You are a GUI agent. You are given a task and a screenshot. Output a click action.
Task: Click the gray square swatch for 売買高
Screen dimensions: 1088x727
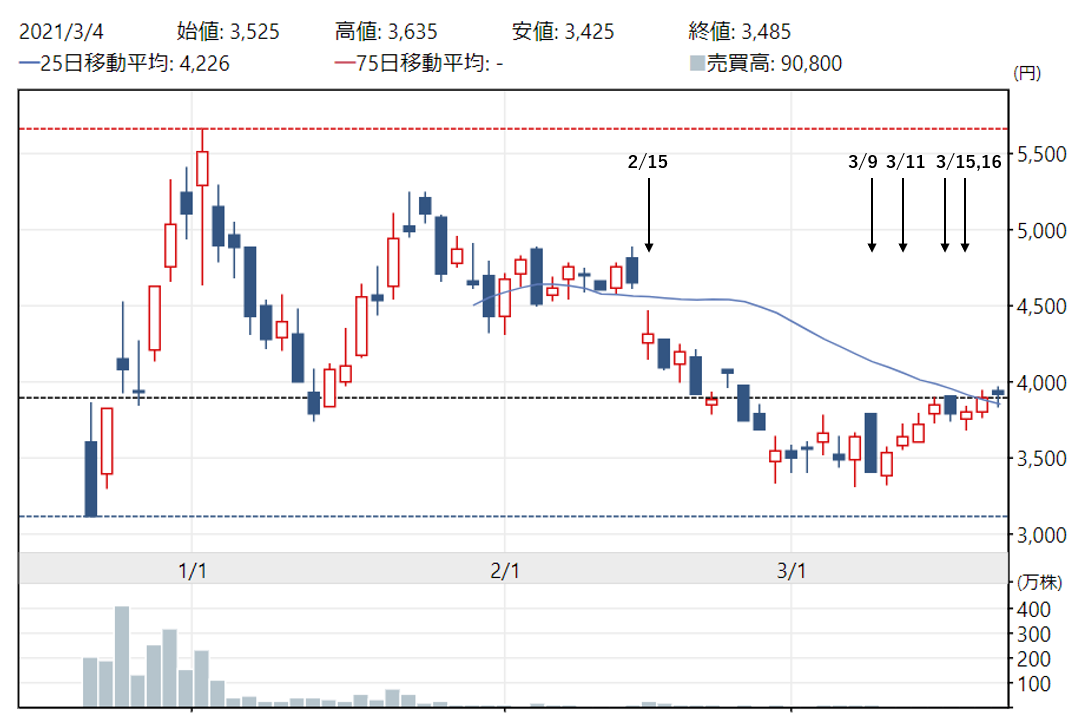click(697, 63)
